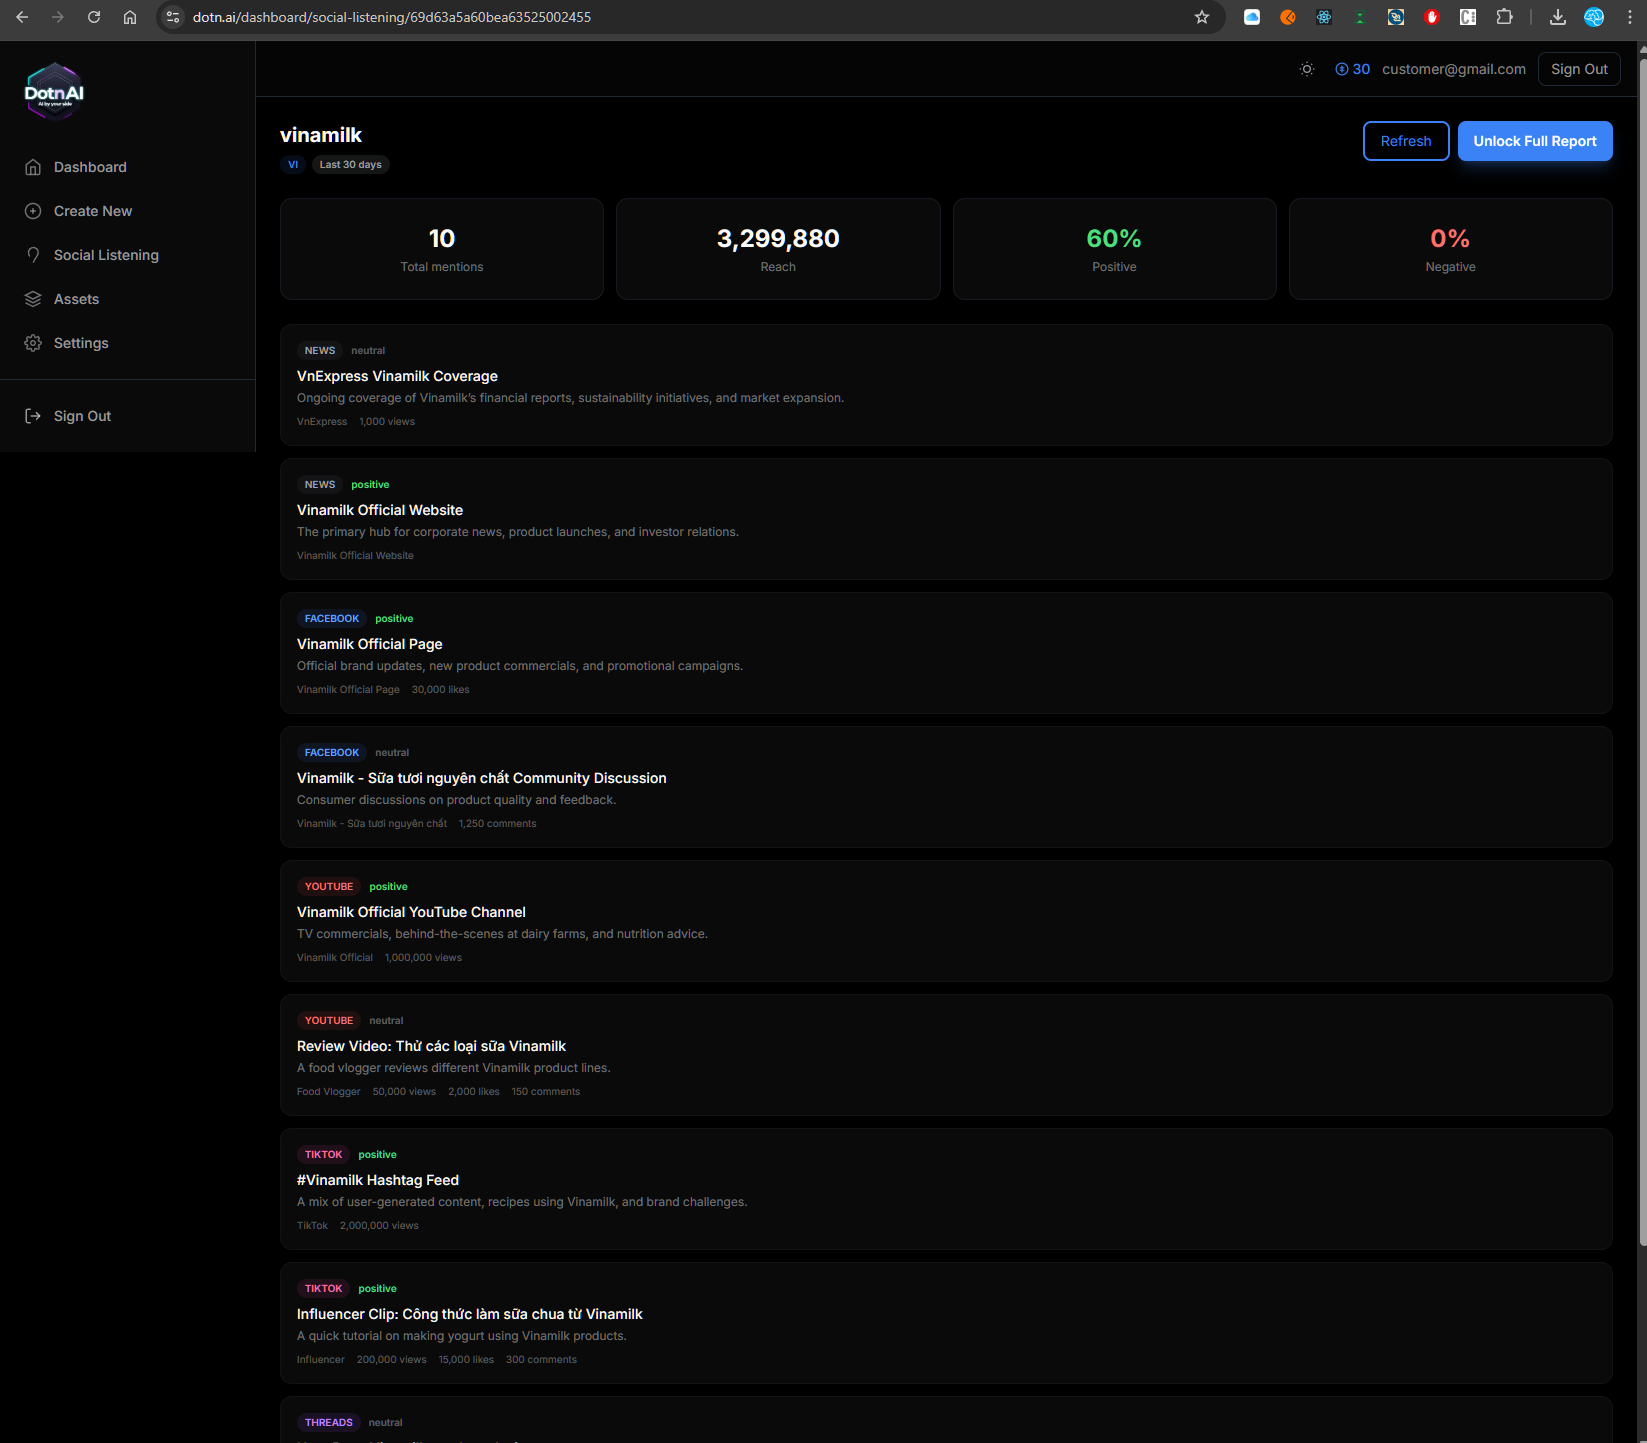Open the VnExpress Vinamilk Coverage mention
This screenshot has height=1443, width=1647.
tap(946, 385)
